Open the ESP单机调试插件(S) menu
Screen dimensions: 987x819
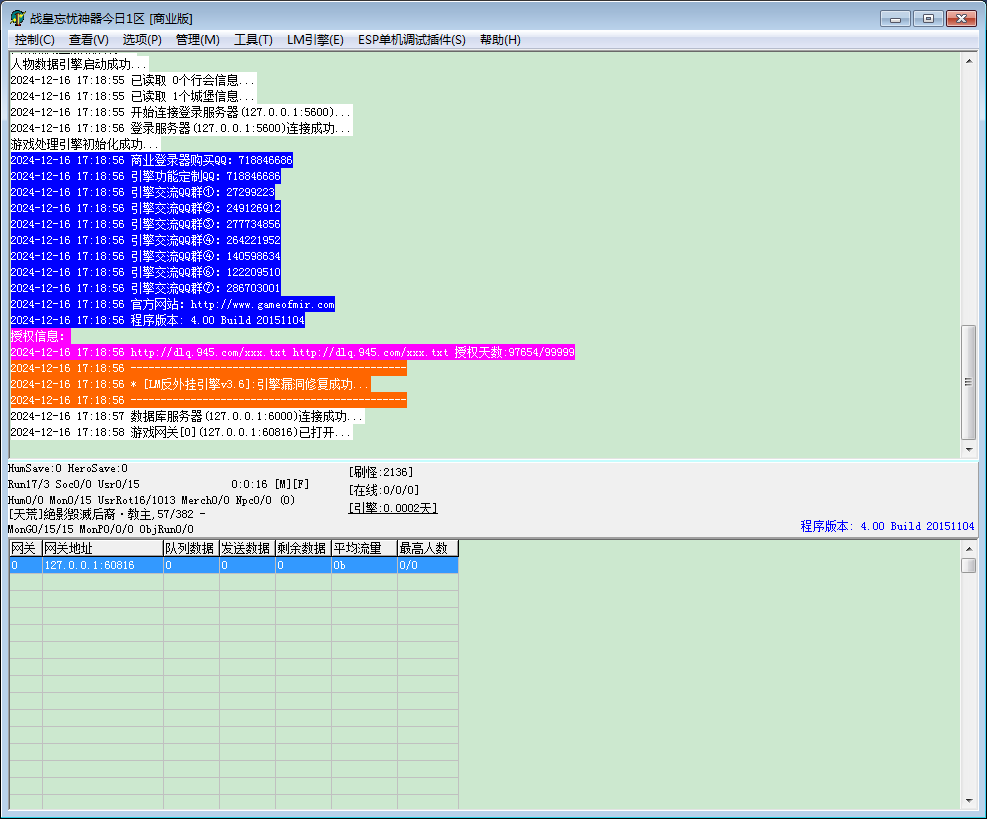(412, 40)
